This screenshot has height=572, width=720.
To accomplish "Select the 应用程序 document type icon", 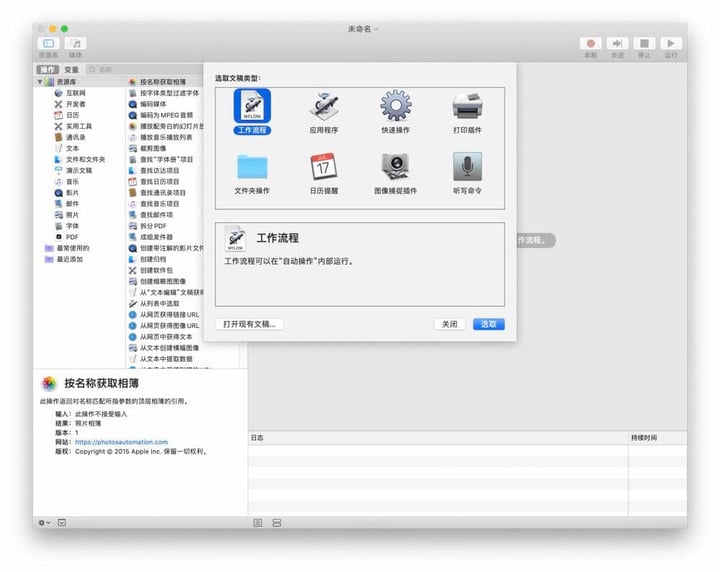I will (x=323, y=107).
